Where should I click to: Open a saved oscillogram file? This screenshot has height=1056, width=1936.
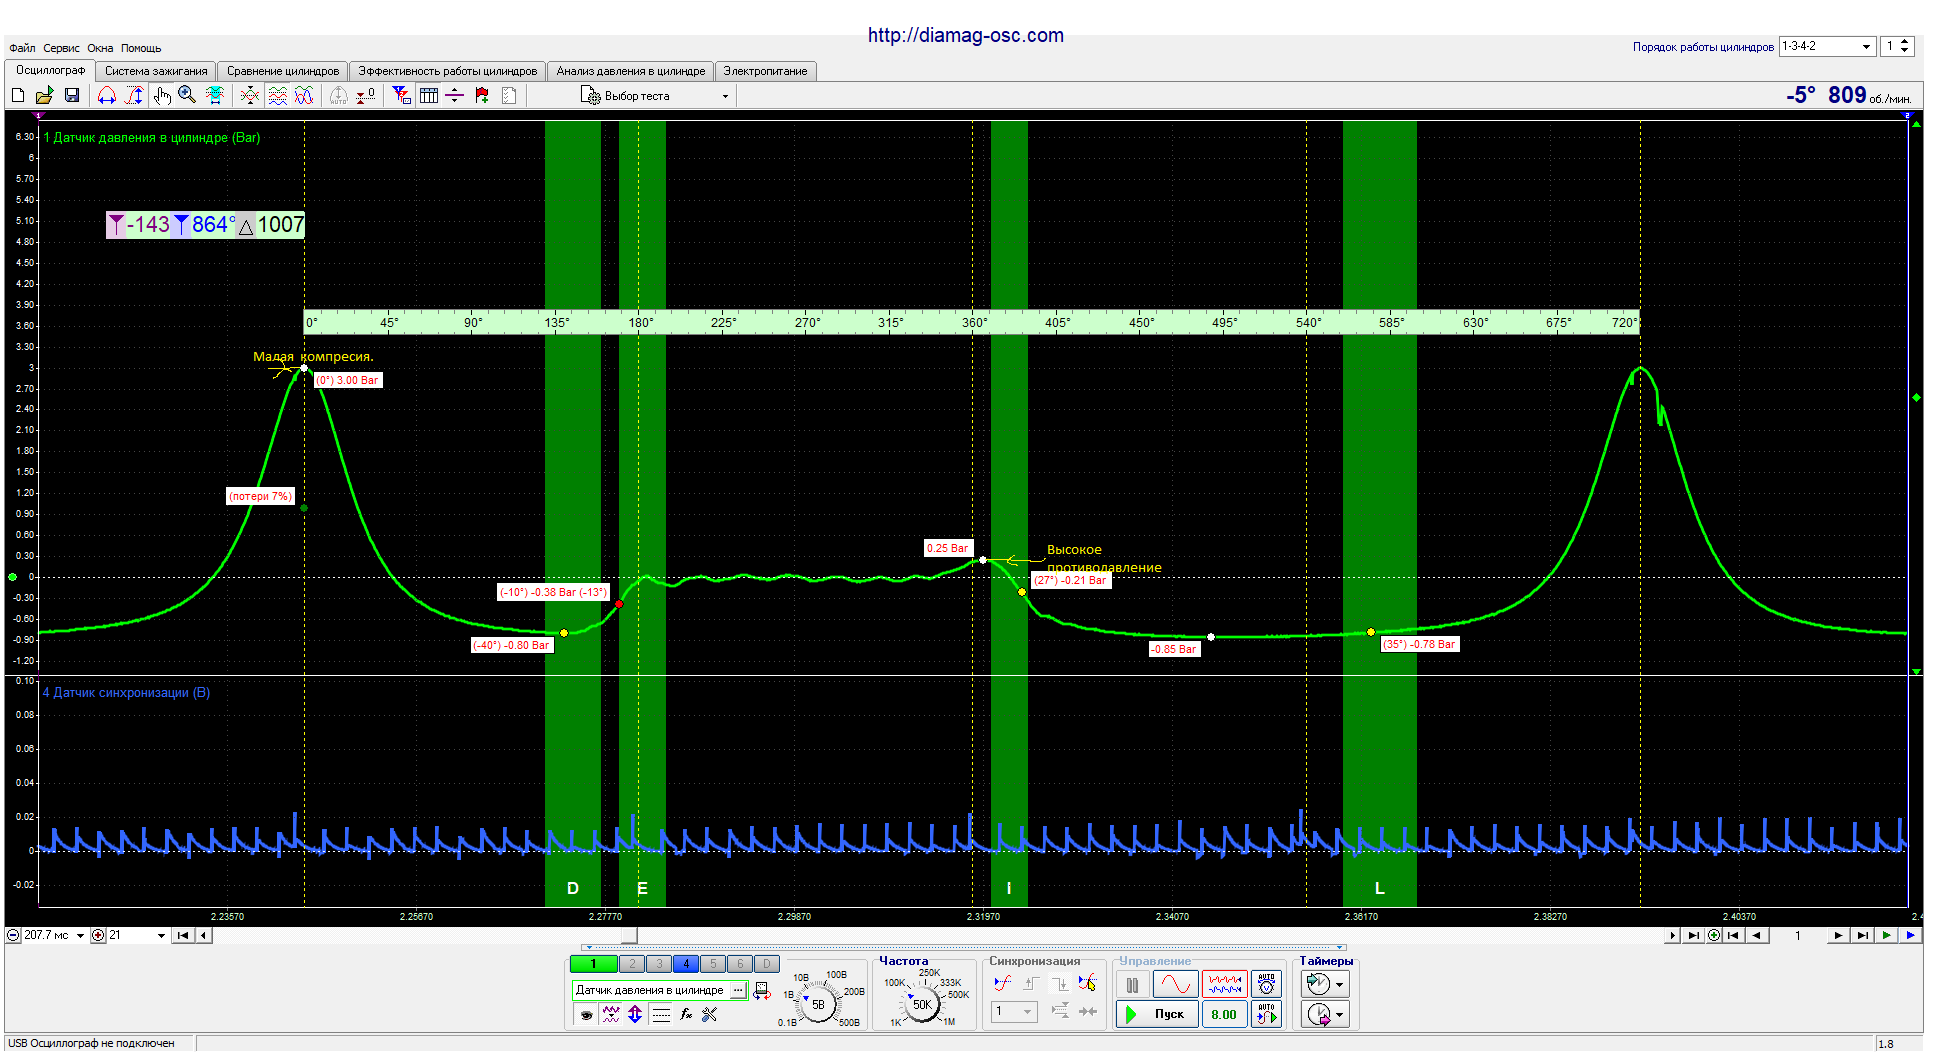45,95
